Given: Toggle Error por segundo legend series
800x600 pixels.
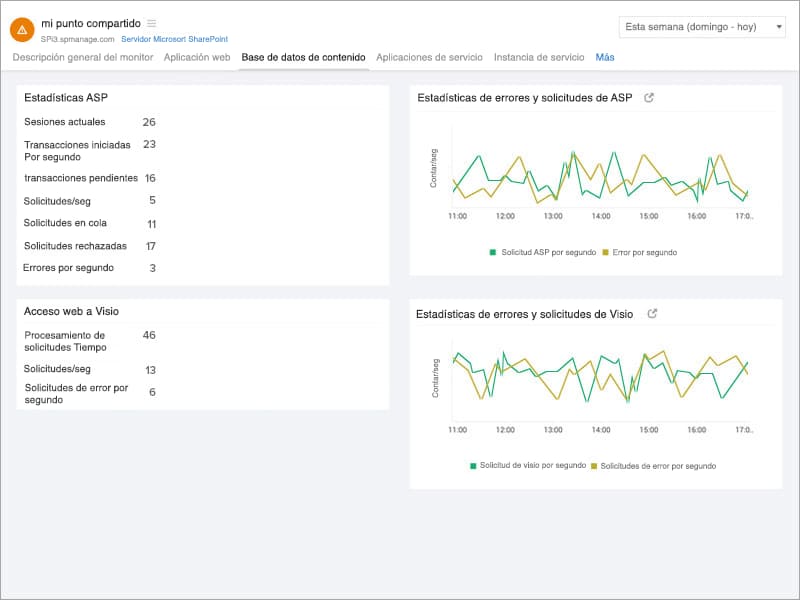Looking at the screenshot, I should [639, 253].
